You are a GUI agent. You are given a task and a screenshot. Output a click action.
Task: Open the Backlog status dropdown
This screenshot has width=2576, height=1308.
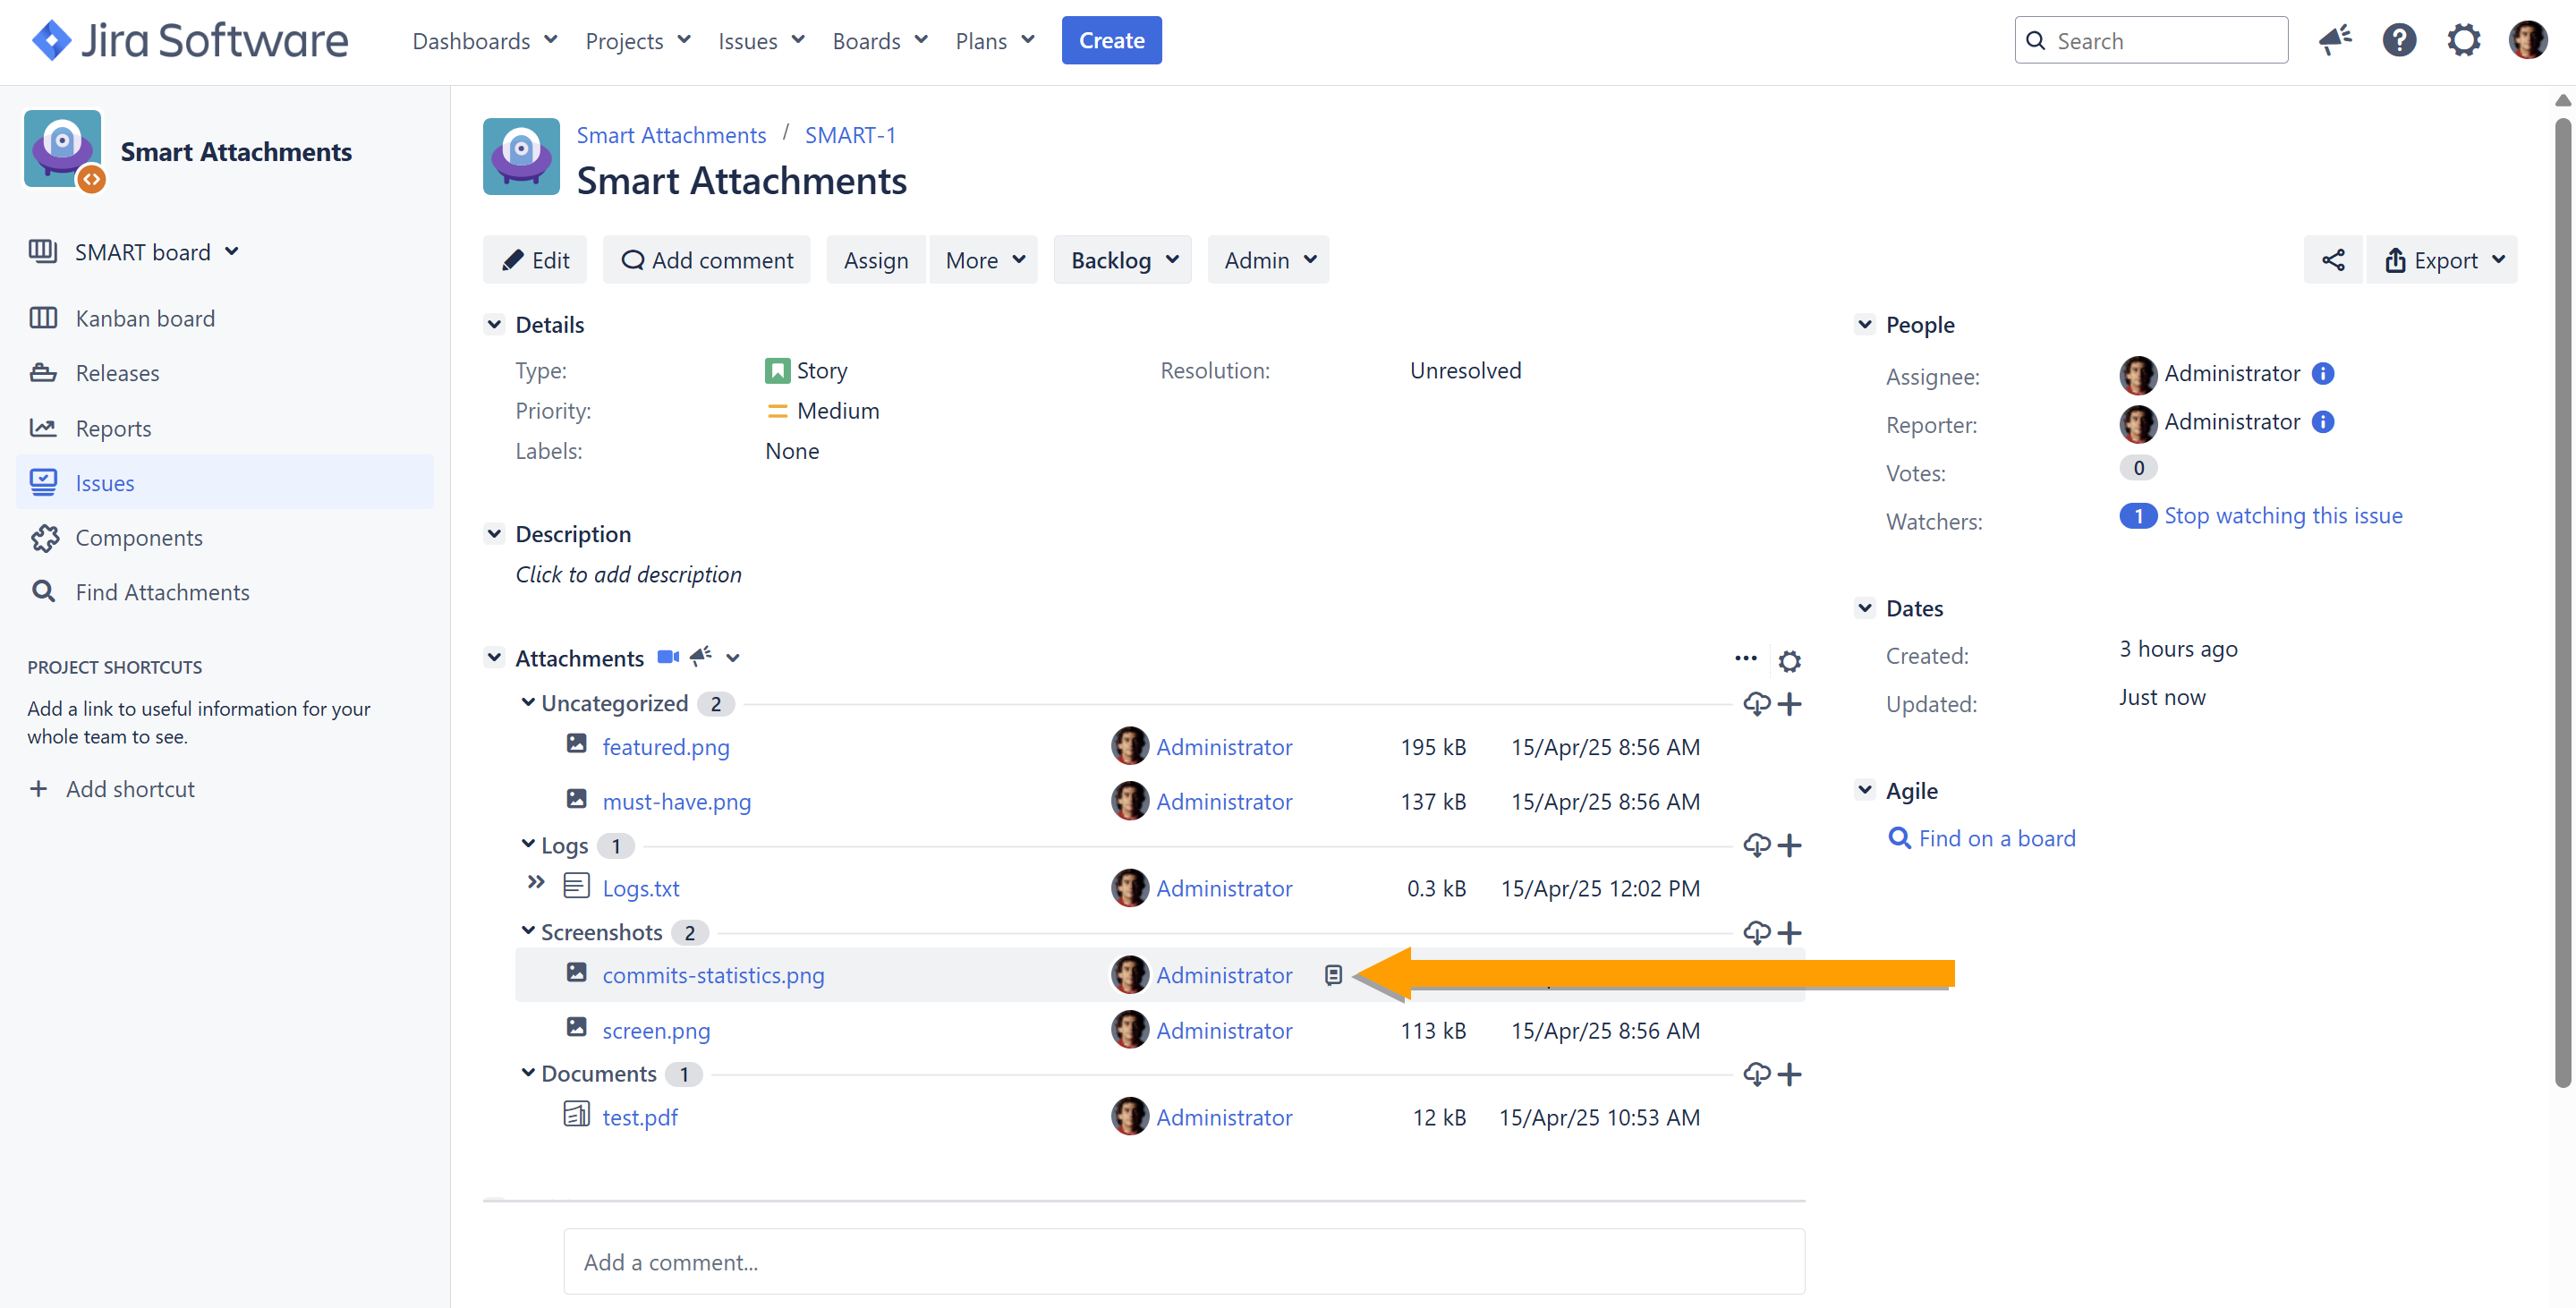point(1123,260)
